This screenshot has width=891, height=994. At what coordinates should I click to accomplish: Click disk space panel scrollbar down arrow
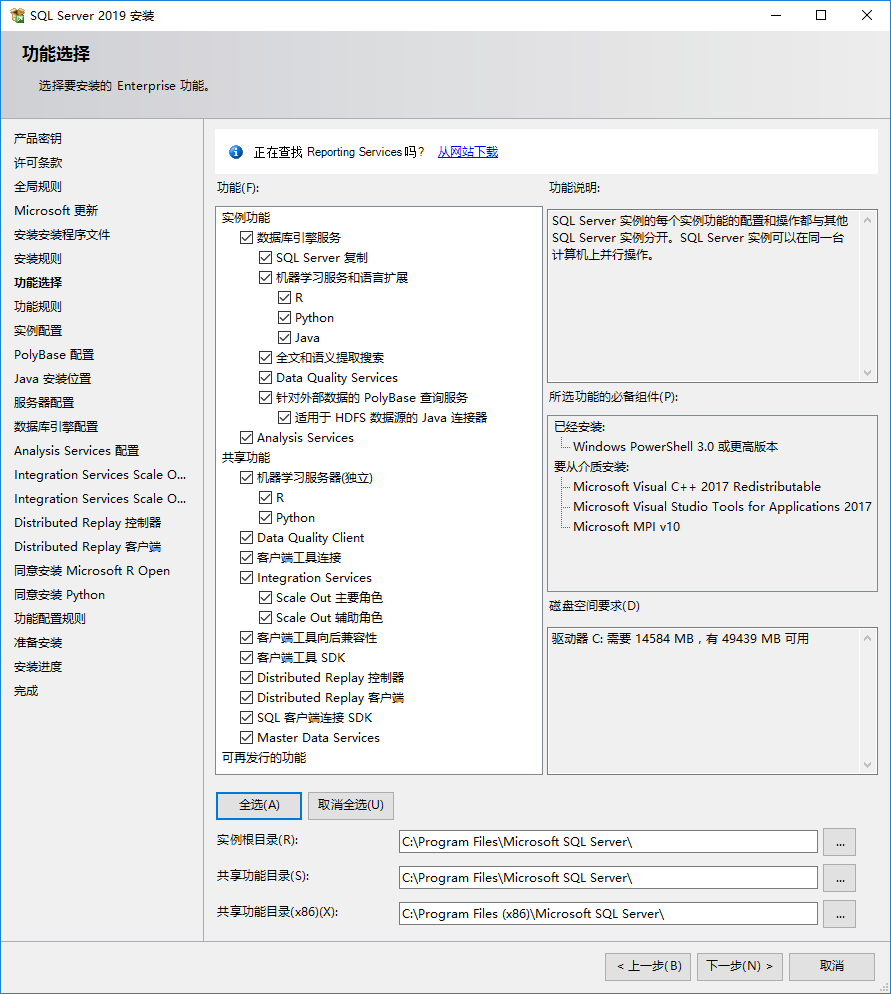(868, 765)
